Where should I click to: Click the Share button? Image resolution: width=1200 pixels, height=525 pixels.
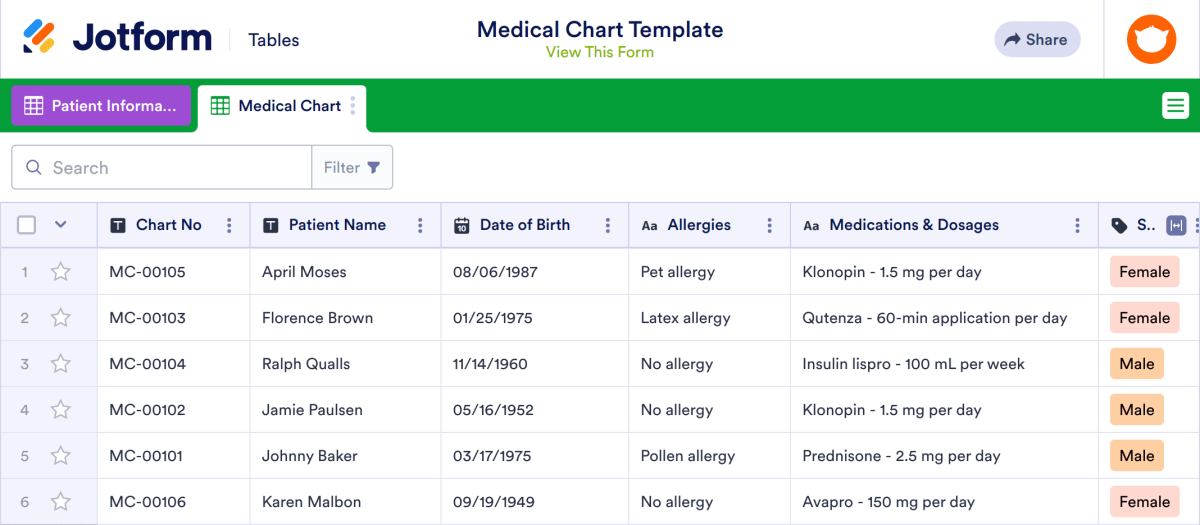pos(1037,40)
